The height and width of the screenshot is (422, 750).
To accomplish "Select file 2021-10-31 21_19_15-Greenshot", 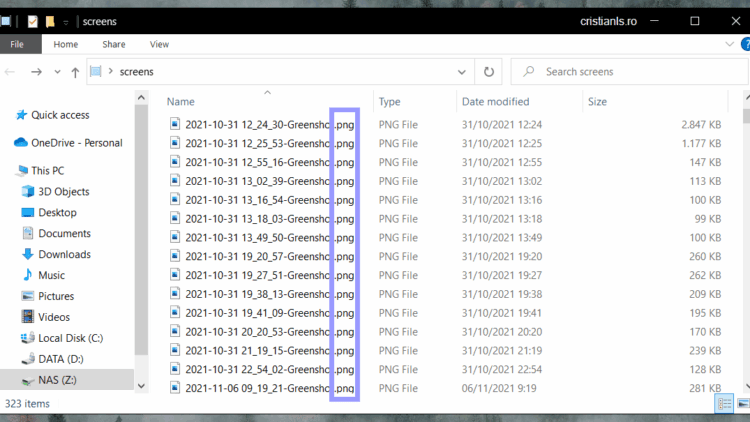I will pyautogui.click(x=270, y=351).
